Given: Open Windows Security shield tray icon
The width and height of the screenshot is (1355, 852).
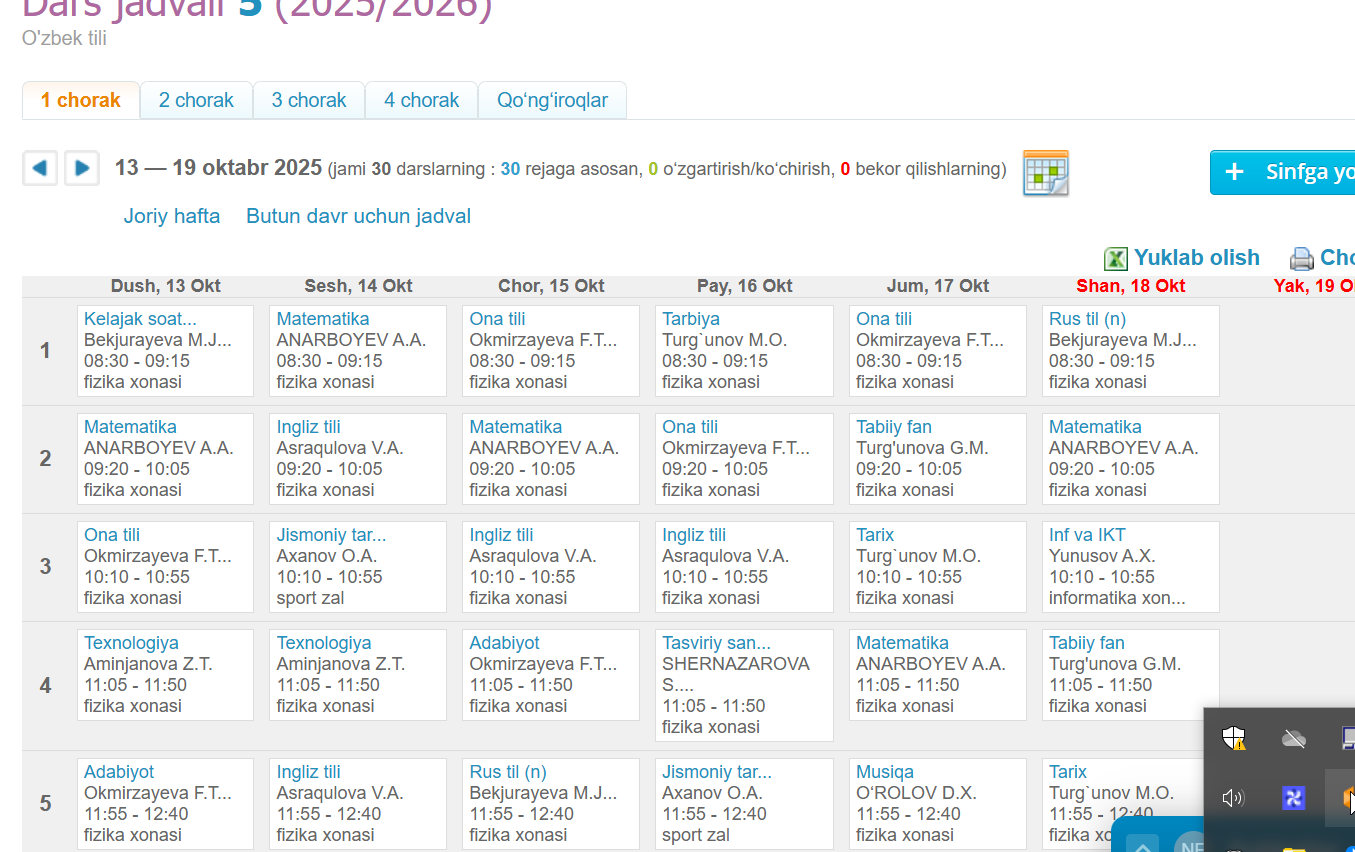Looking at the screenshot, I should (1234, 739).
